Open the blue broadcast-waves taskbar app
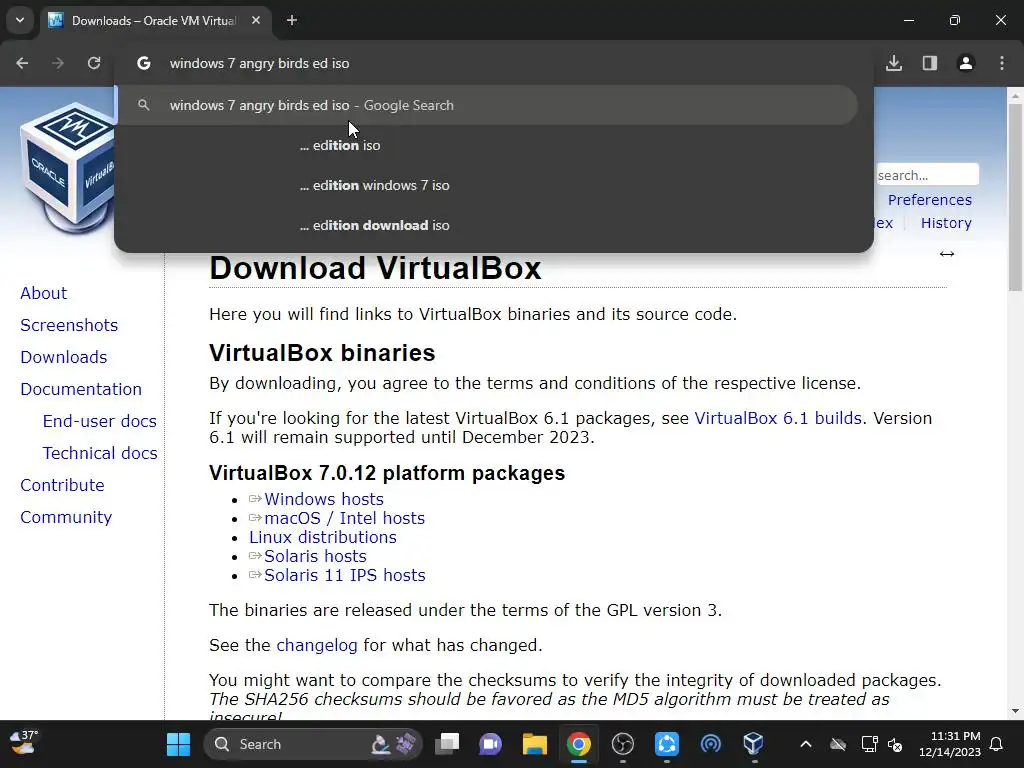 click(711, 744)
